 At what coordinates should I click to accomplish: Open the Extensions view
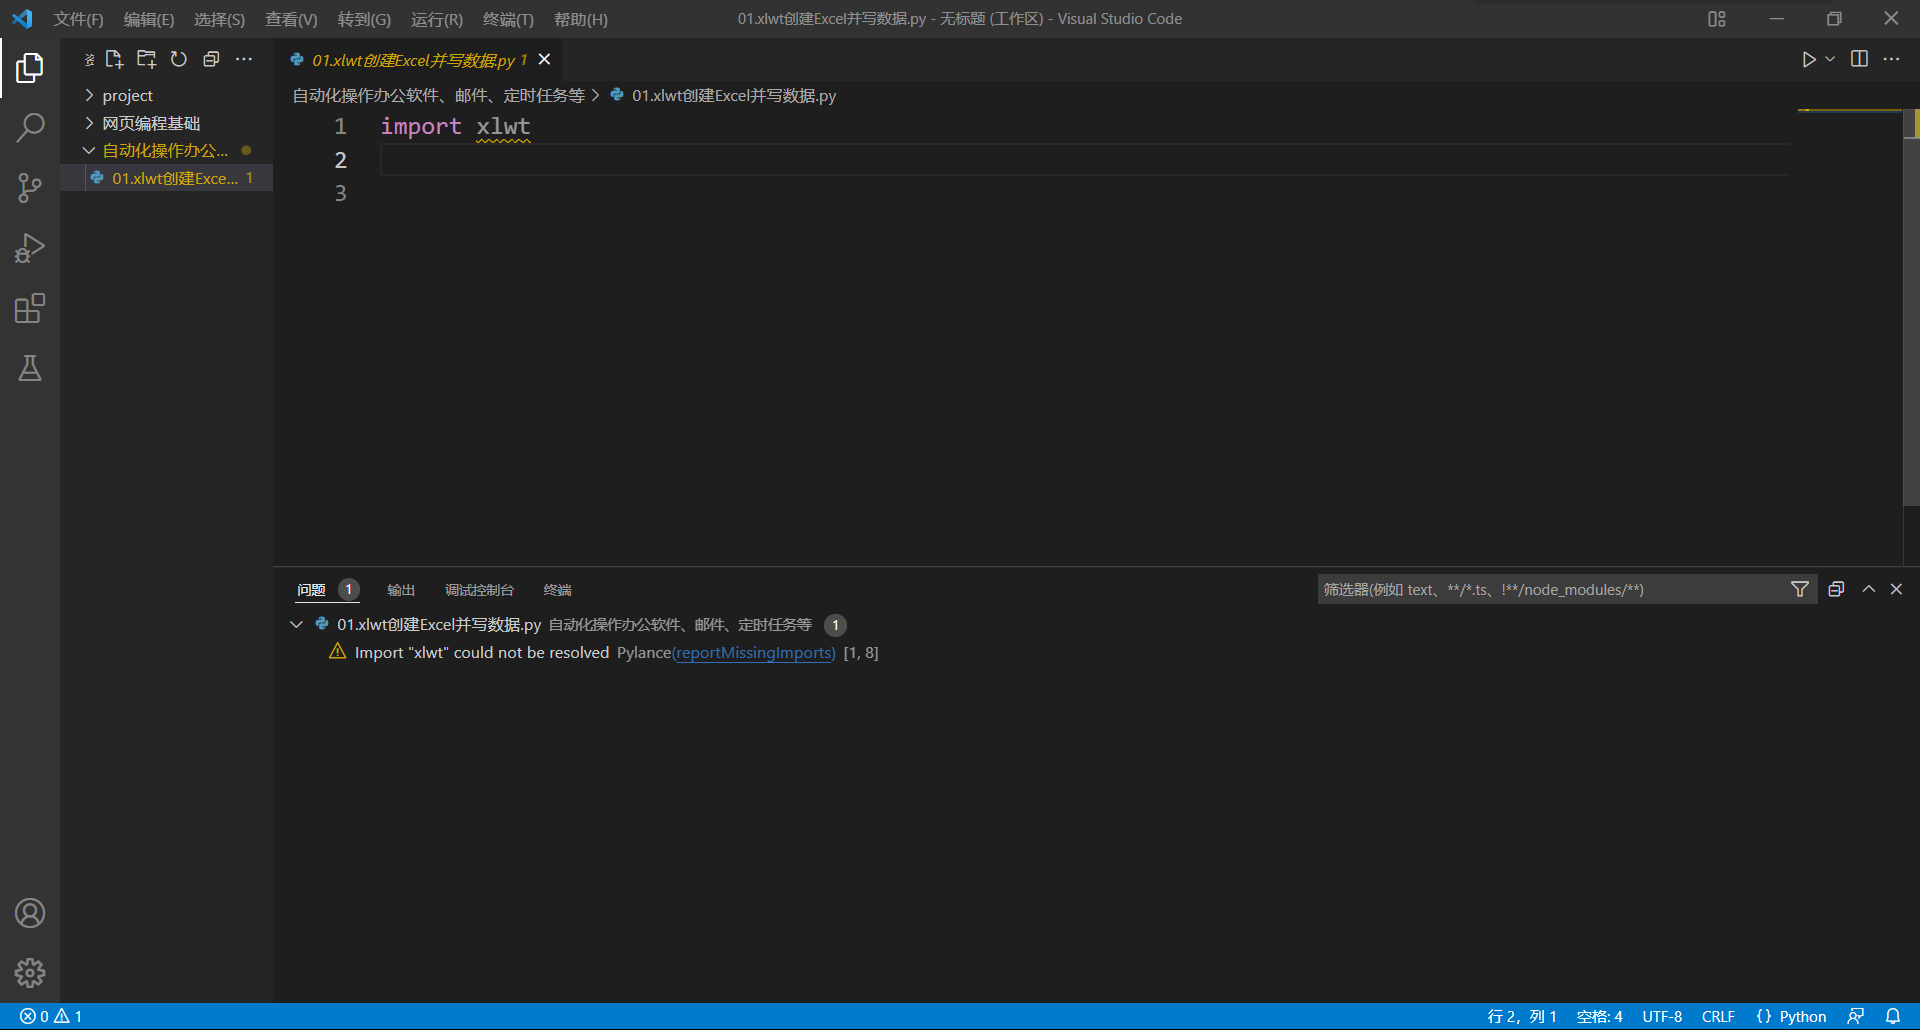point(30,308)
